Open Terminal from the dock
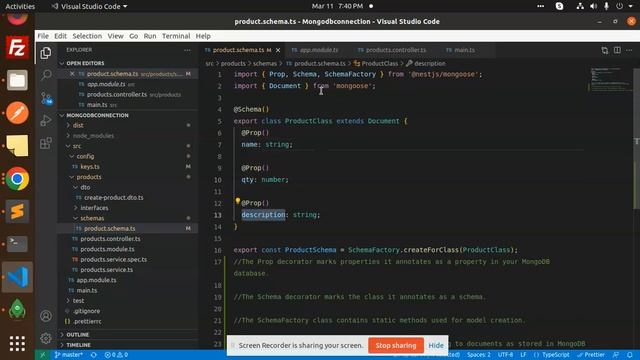640x360 pixels. (x=17, y=244)
